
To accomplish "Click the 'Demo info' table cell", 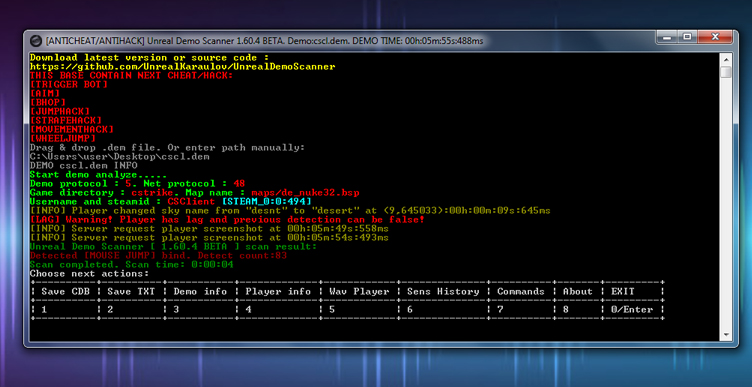I will pos(200,292).
